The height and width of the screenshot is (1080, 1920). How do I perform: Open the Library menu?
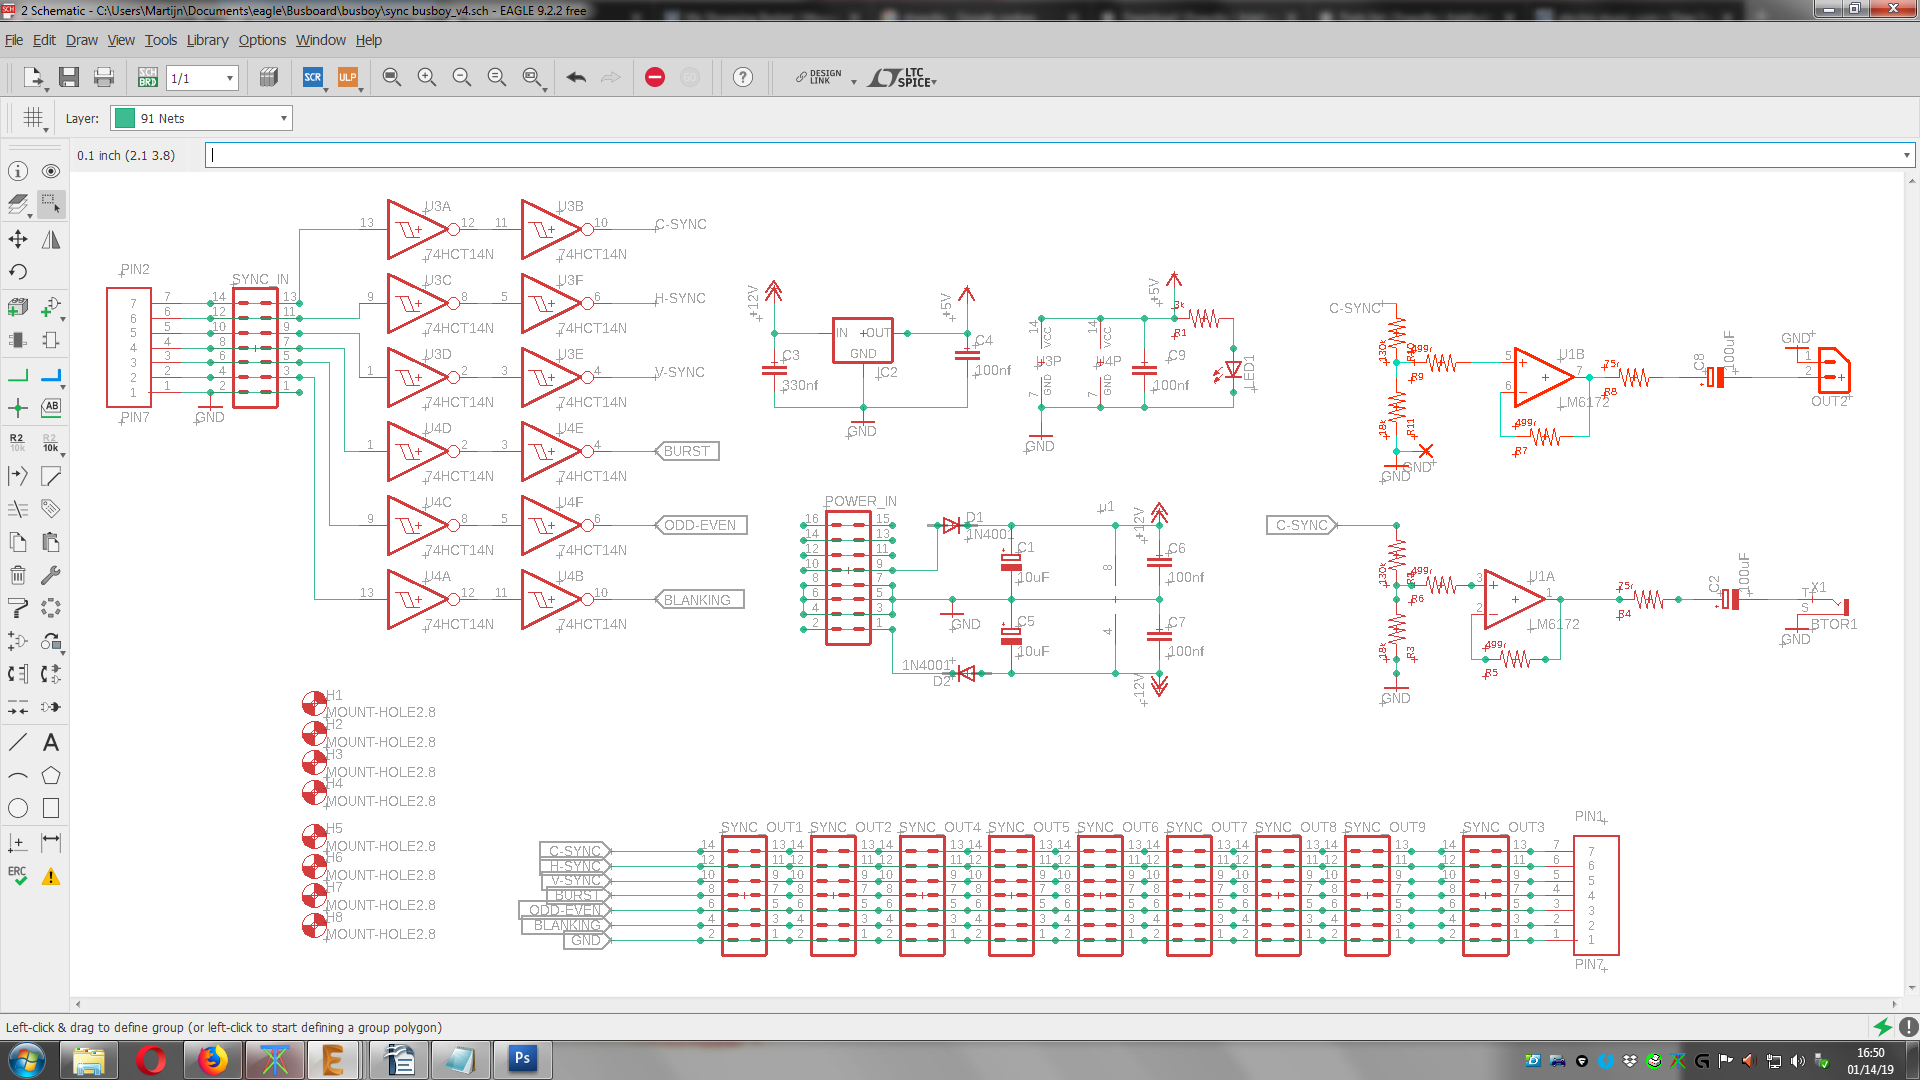(x=207, y=40)
